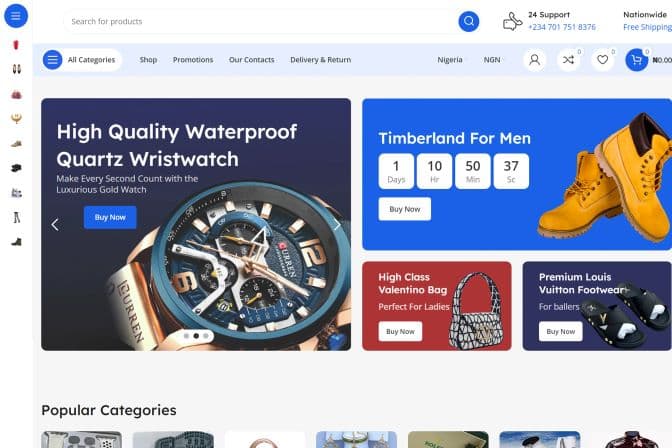Image resolution: width=672 pixels, height=448 pixels.
Task: Focus the Search for products field
Action: (x=261, y=21)
